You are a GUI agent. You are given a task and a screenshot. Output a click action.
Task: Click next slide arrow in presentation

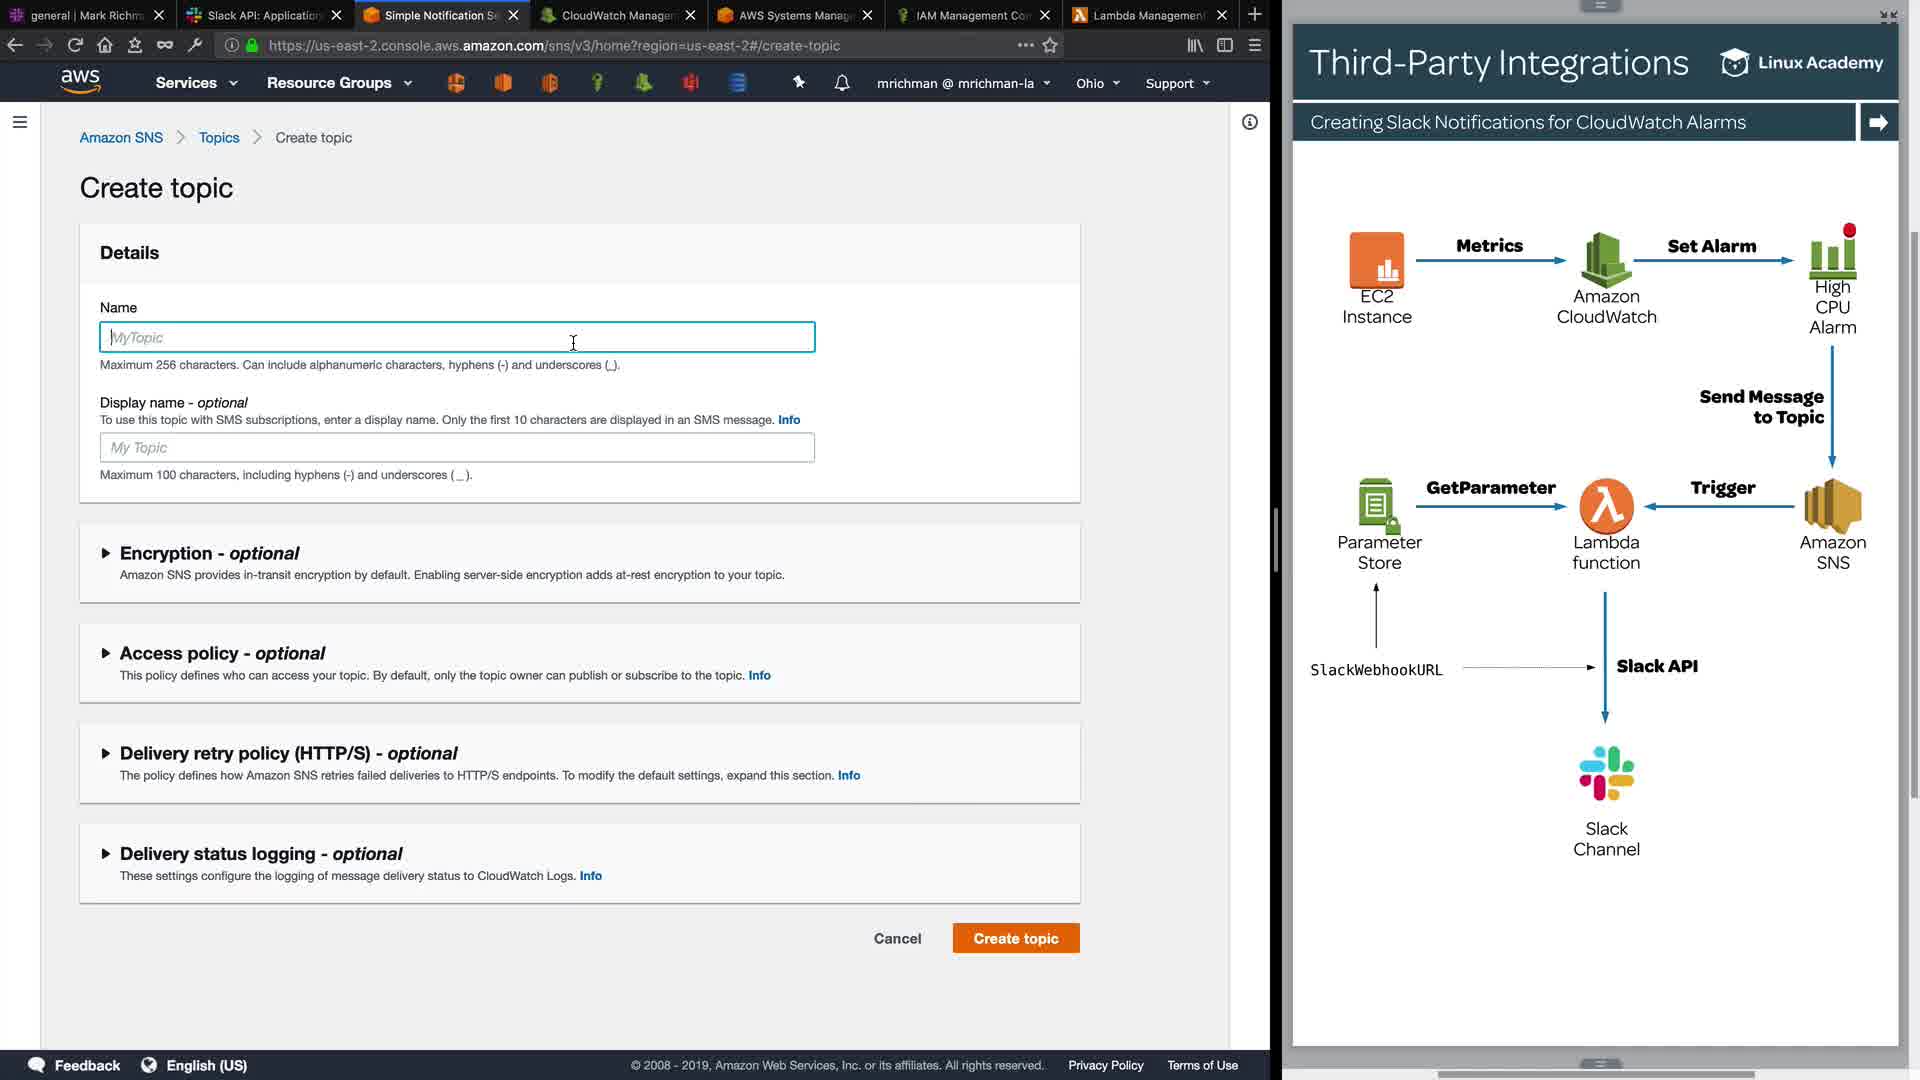tap(1878, 122)
